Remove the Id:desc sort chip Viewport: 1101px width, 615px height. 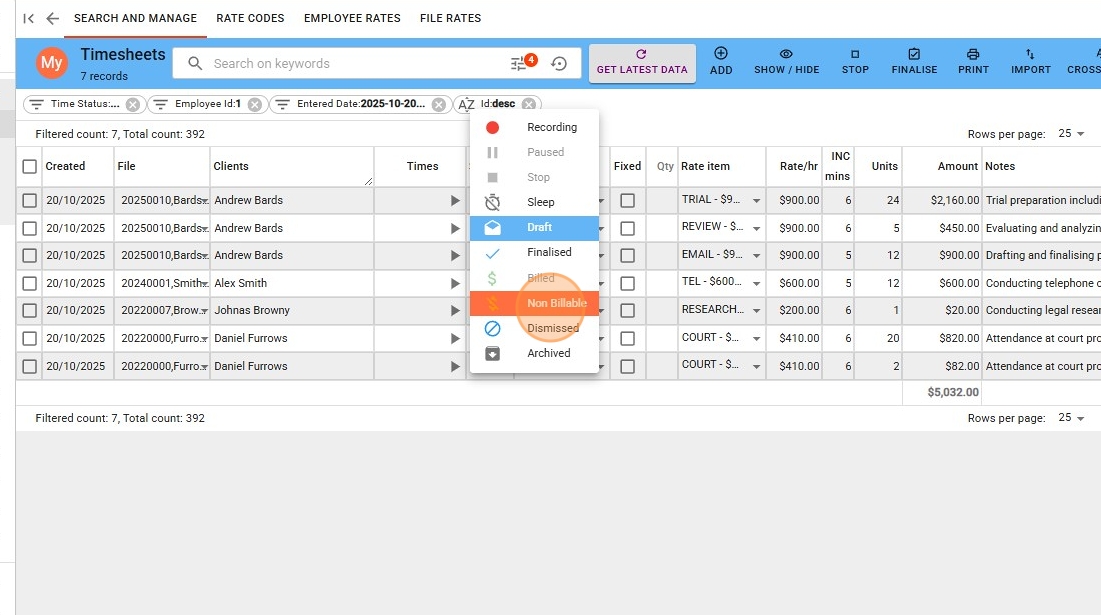click(x=529, y=105)
